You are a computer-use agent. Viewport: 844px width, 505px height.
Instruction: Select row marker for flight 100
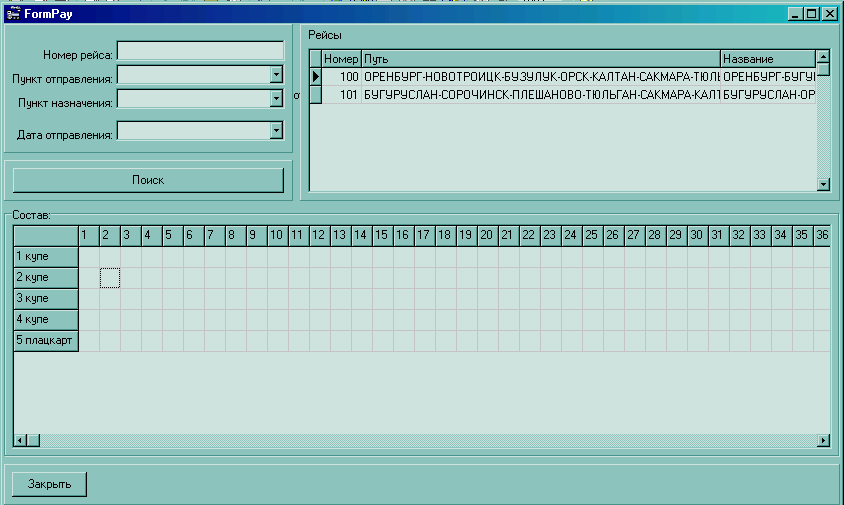coord(316,77)
